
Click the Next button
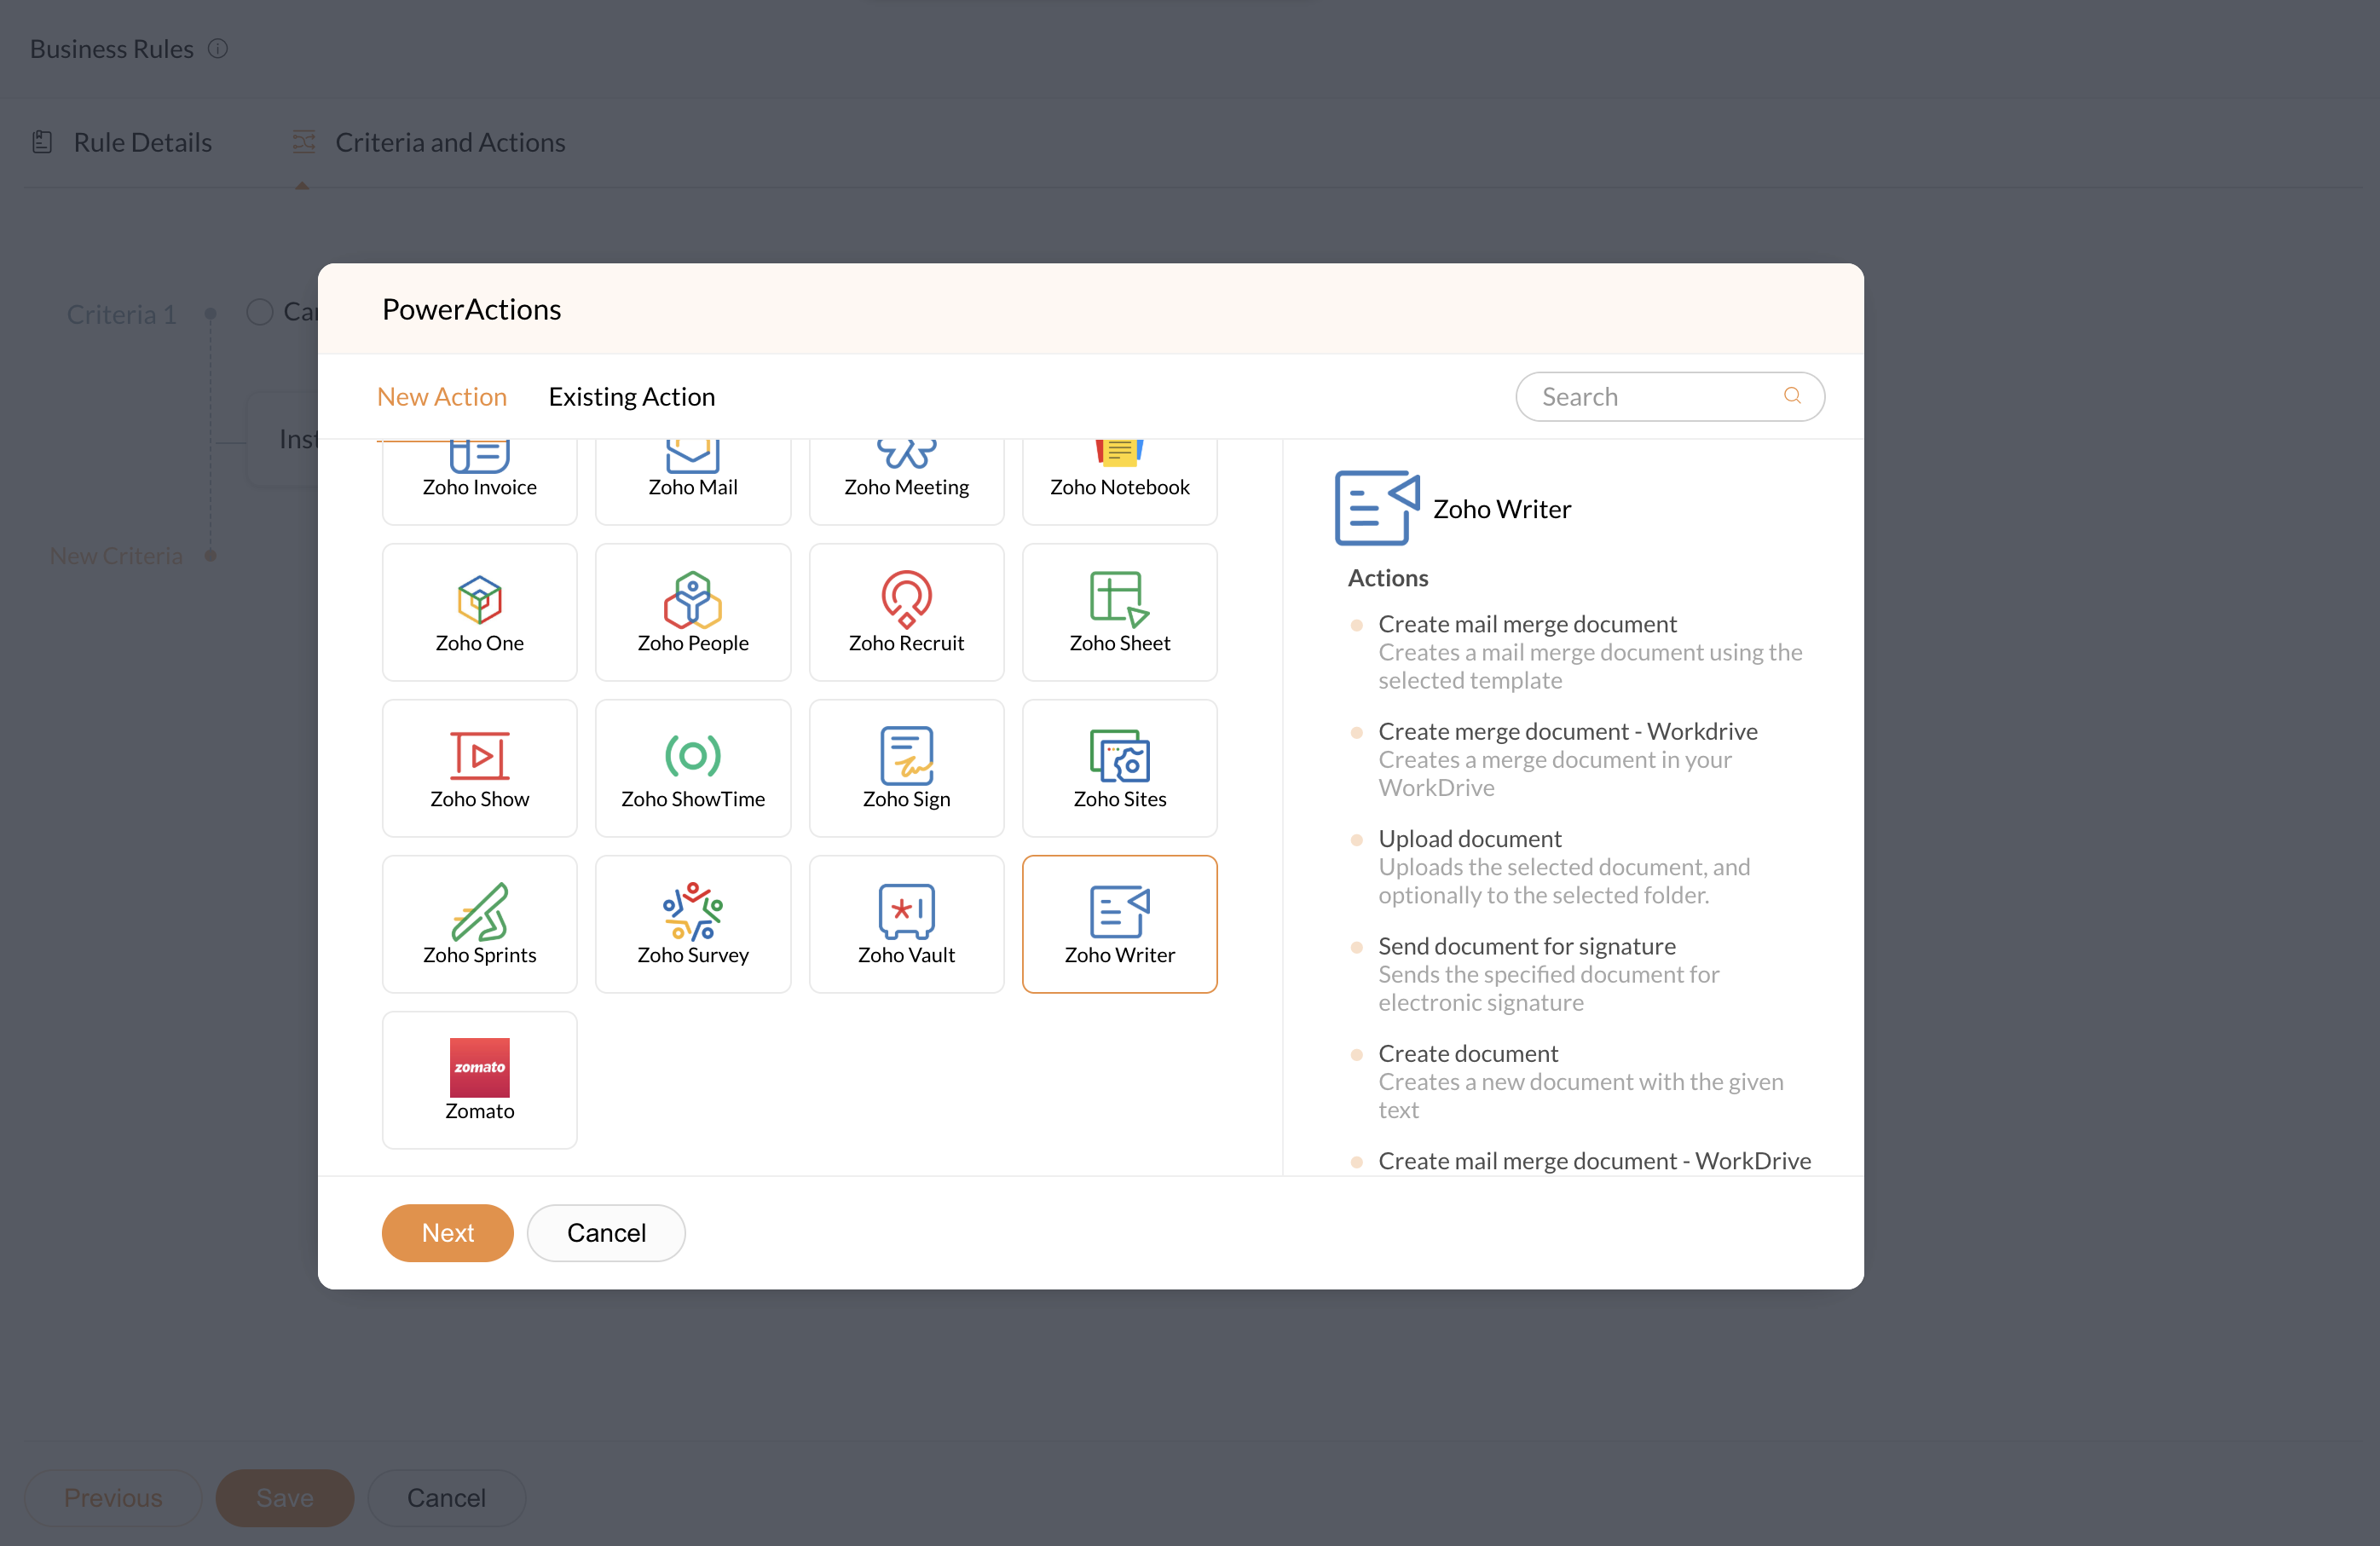click(447, 1232)
